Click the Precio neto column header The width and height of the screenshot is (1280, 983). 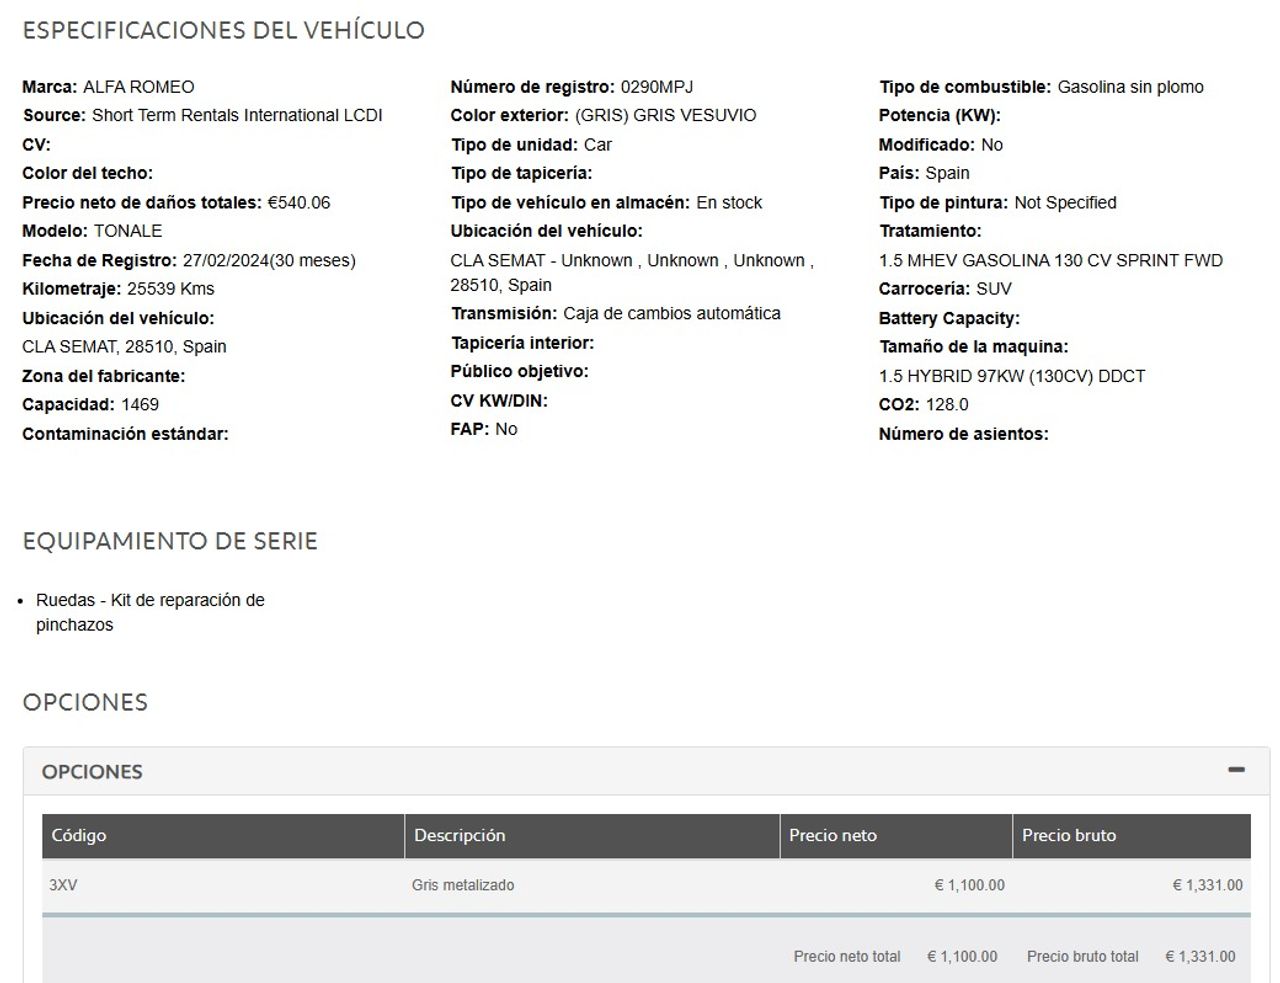click(896, 835)
